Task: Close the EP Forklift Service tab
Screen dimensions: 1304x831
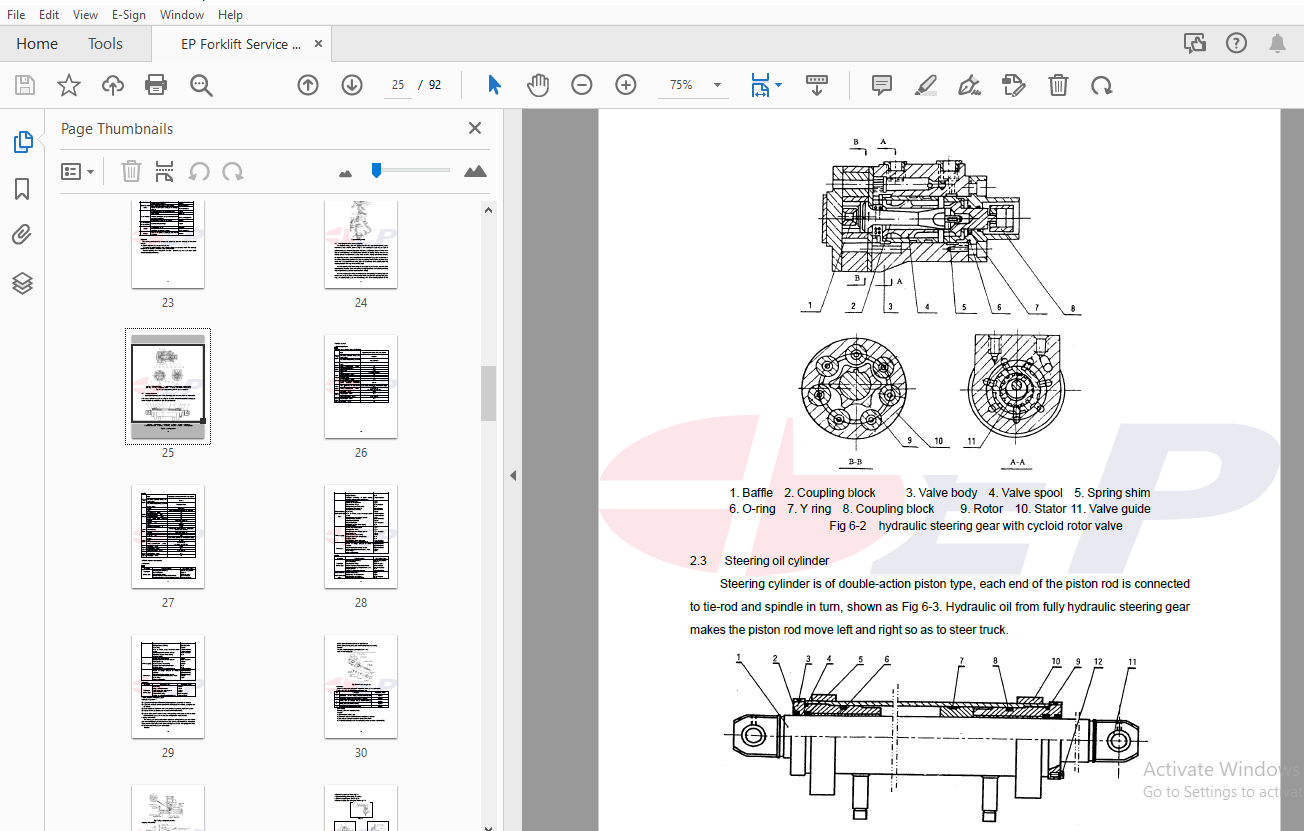Action: tap(319, 44)
